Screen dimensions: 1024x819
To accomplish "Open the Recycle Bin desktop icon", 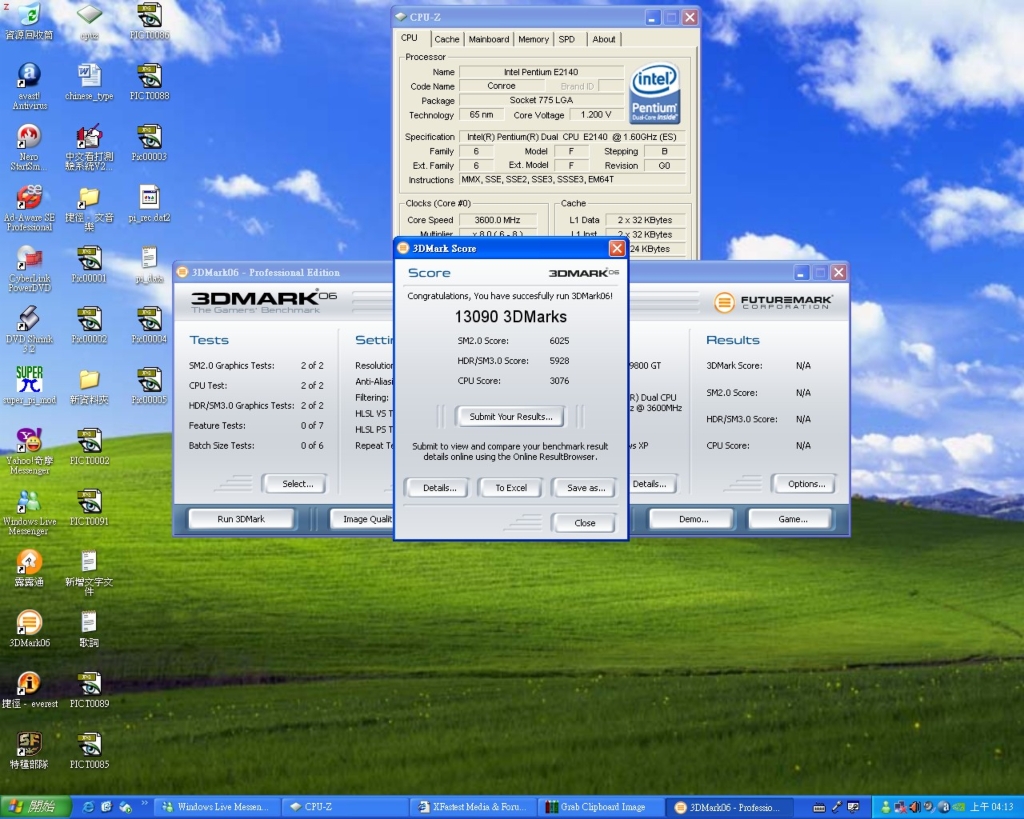I will point(29,21).
